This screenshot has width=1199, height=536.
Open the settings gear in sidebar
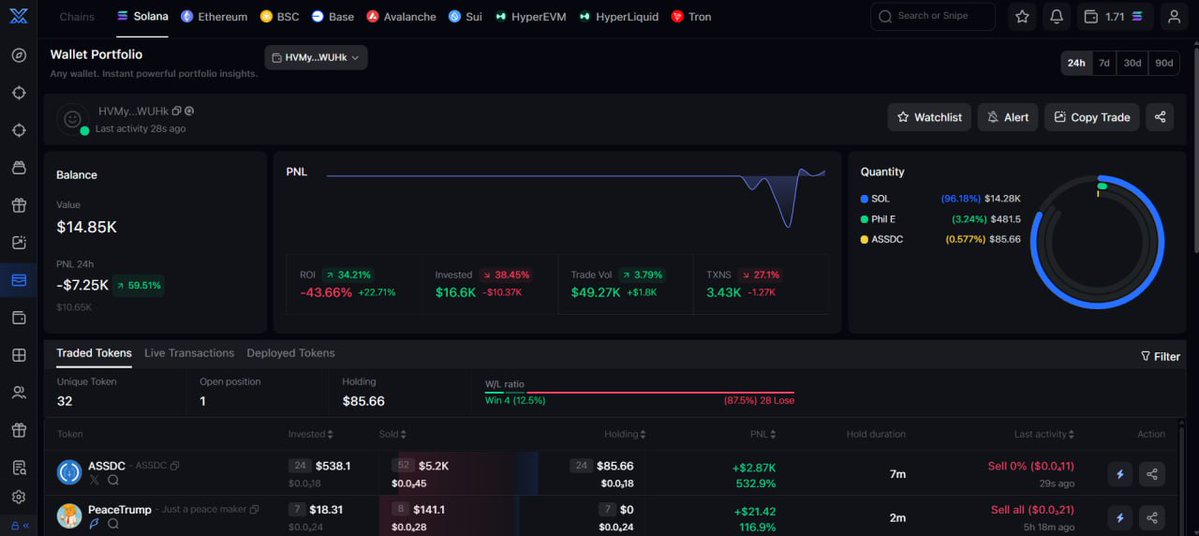tap(19, 497)
